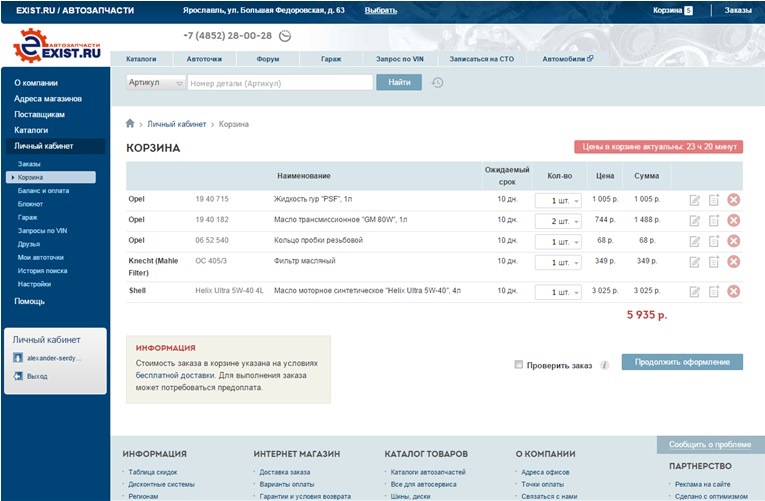Open Адреса магазинов in sidebar
The image size is (765, 501).
pos(48,99)
